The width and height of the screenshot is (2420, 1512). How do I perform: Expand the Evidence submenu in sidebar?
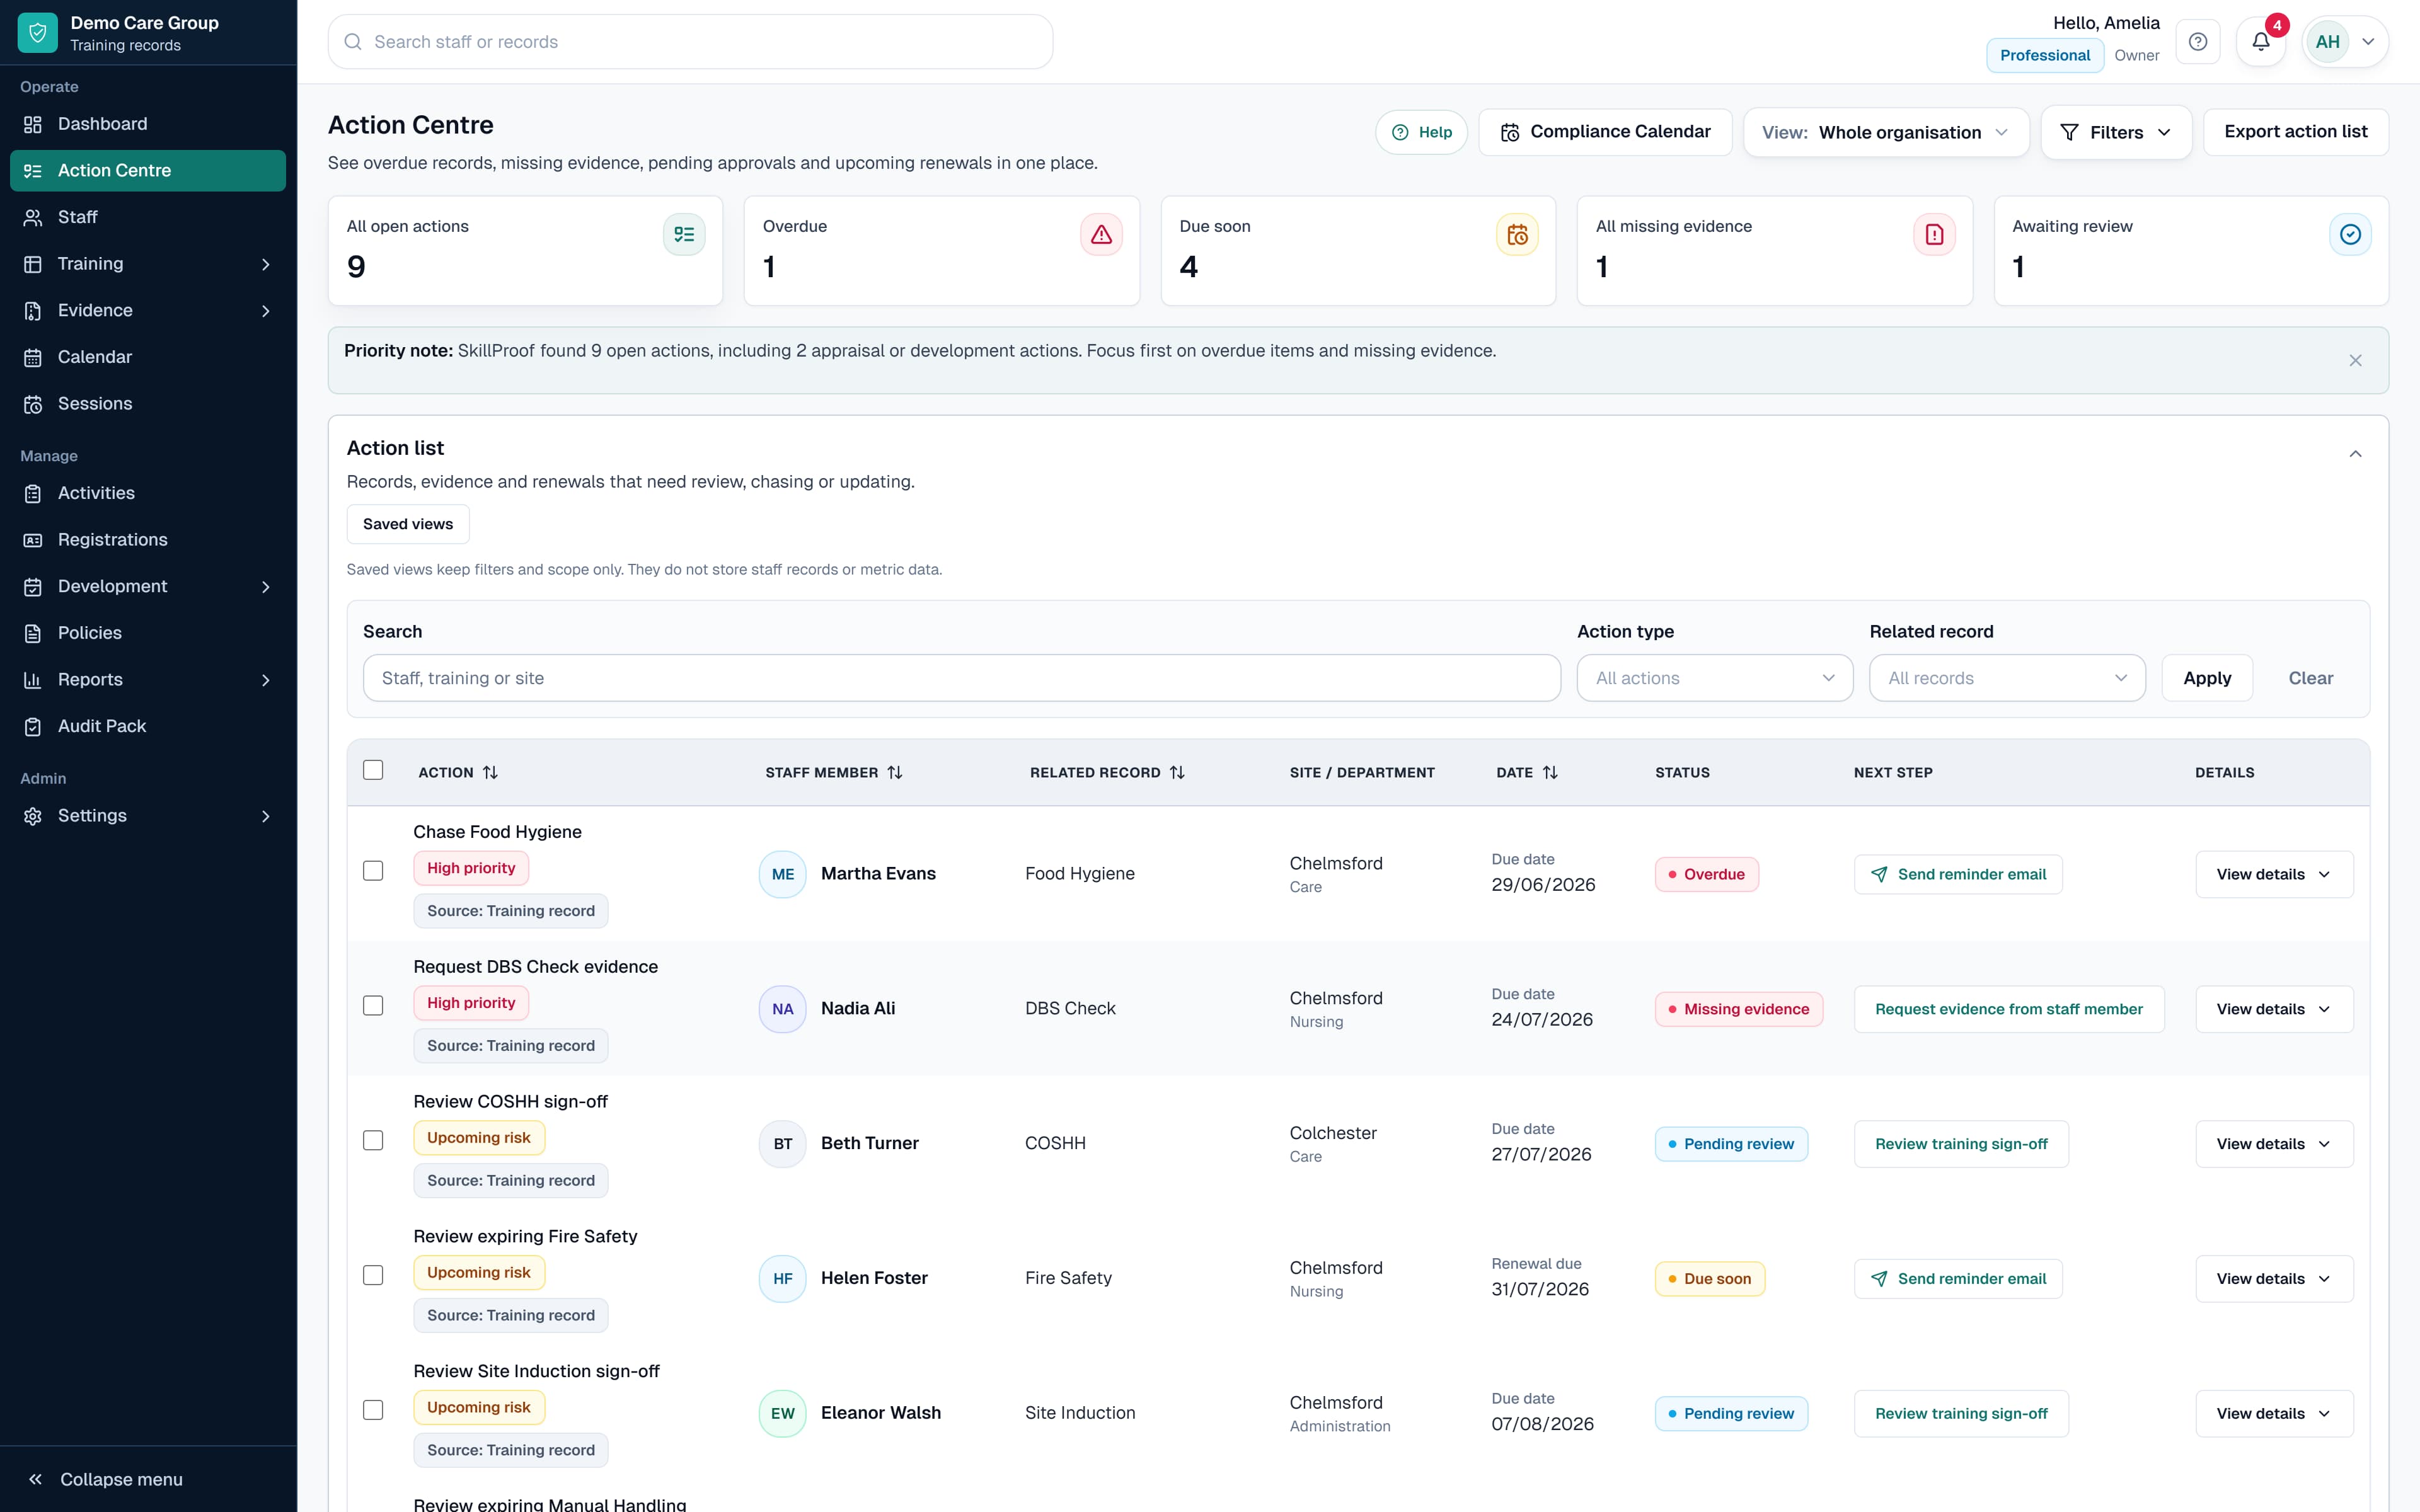[265, 311]
